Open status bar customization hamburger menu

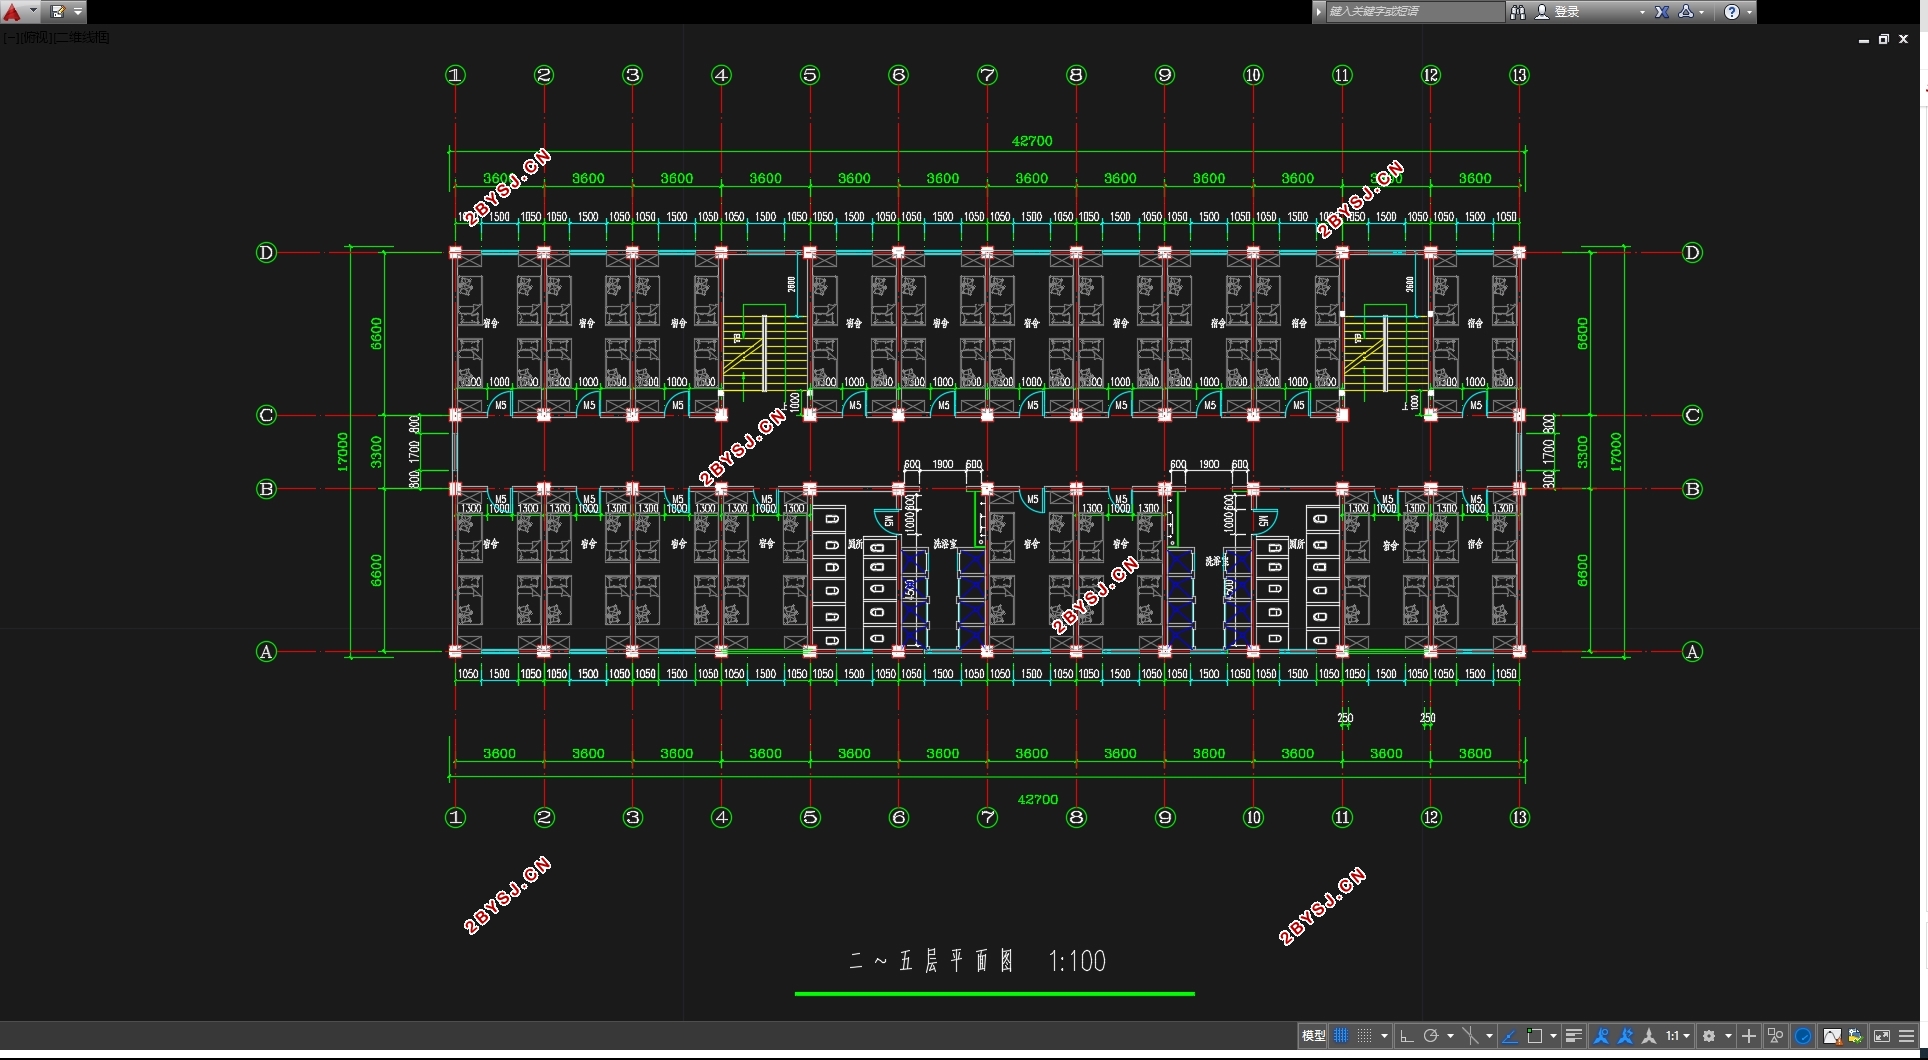click(1906, 1036)
